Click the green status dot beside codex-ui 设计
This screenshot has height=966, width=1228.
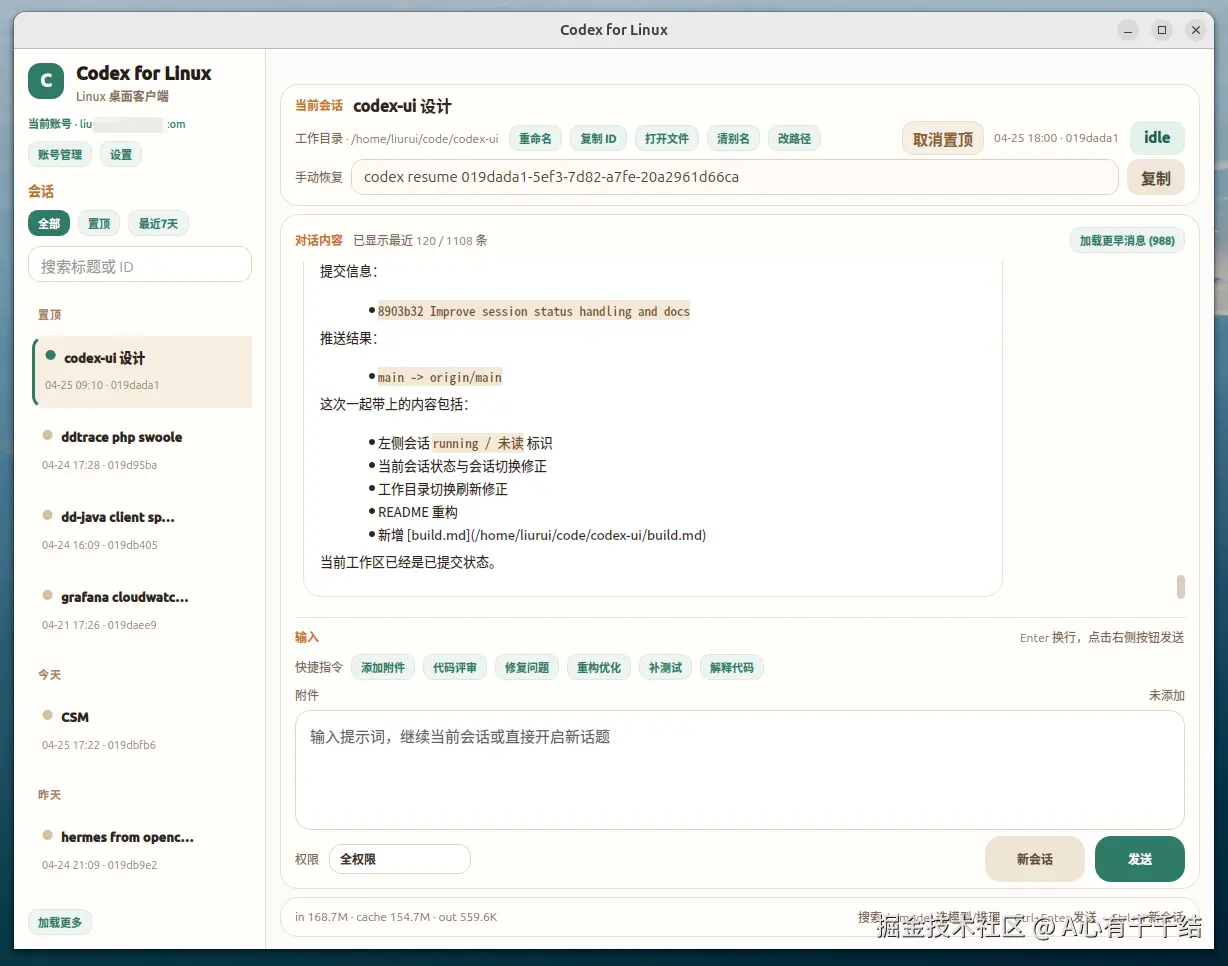50,355
